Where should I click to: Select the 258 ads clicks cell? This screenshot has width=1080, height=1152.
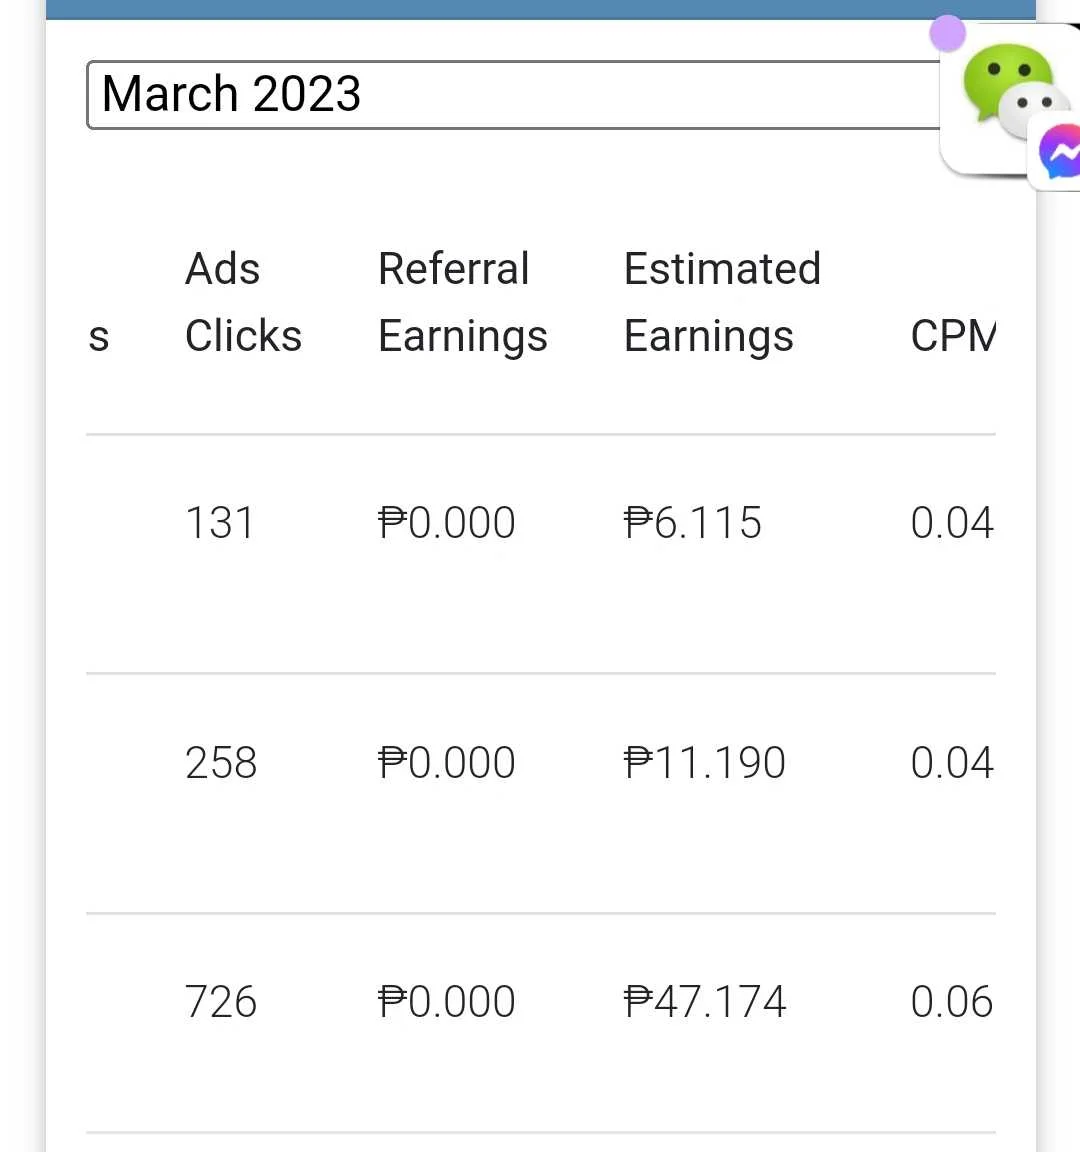[x=220, y=763]
